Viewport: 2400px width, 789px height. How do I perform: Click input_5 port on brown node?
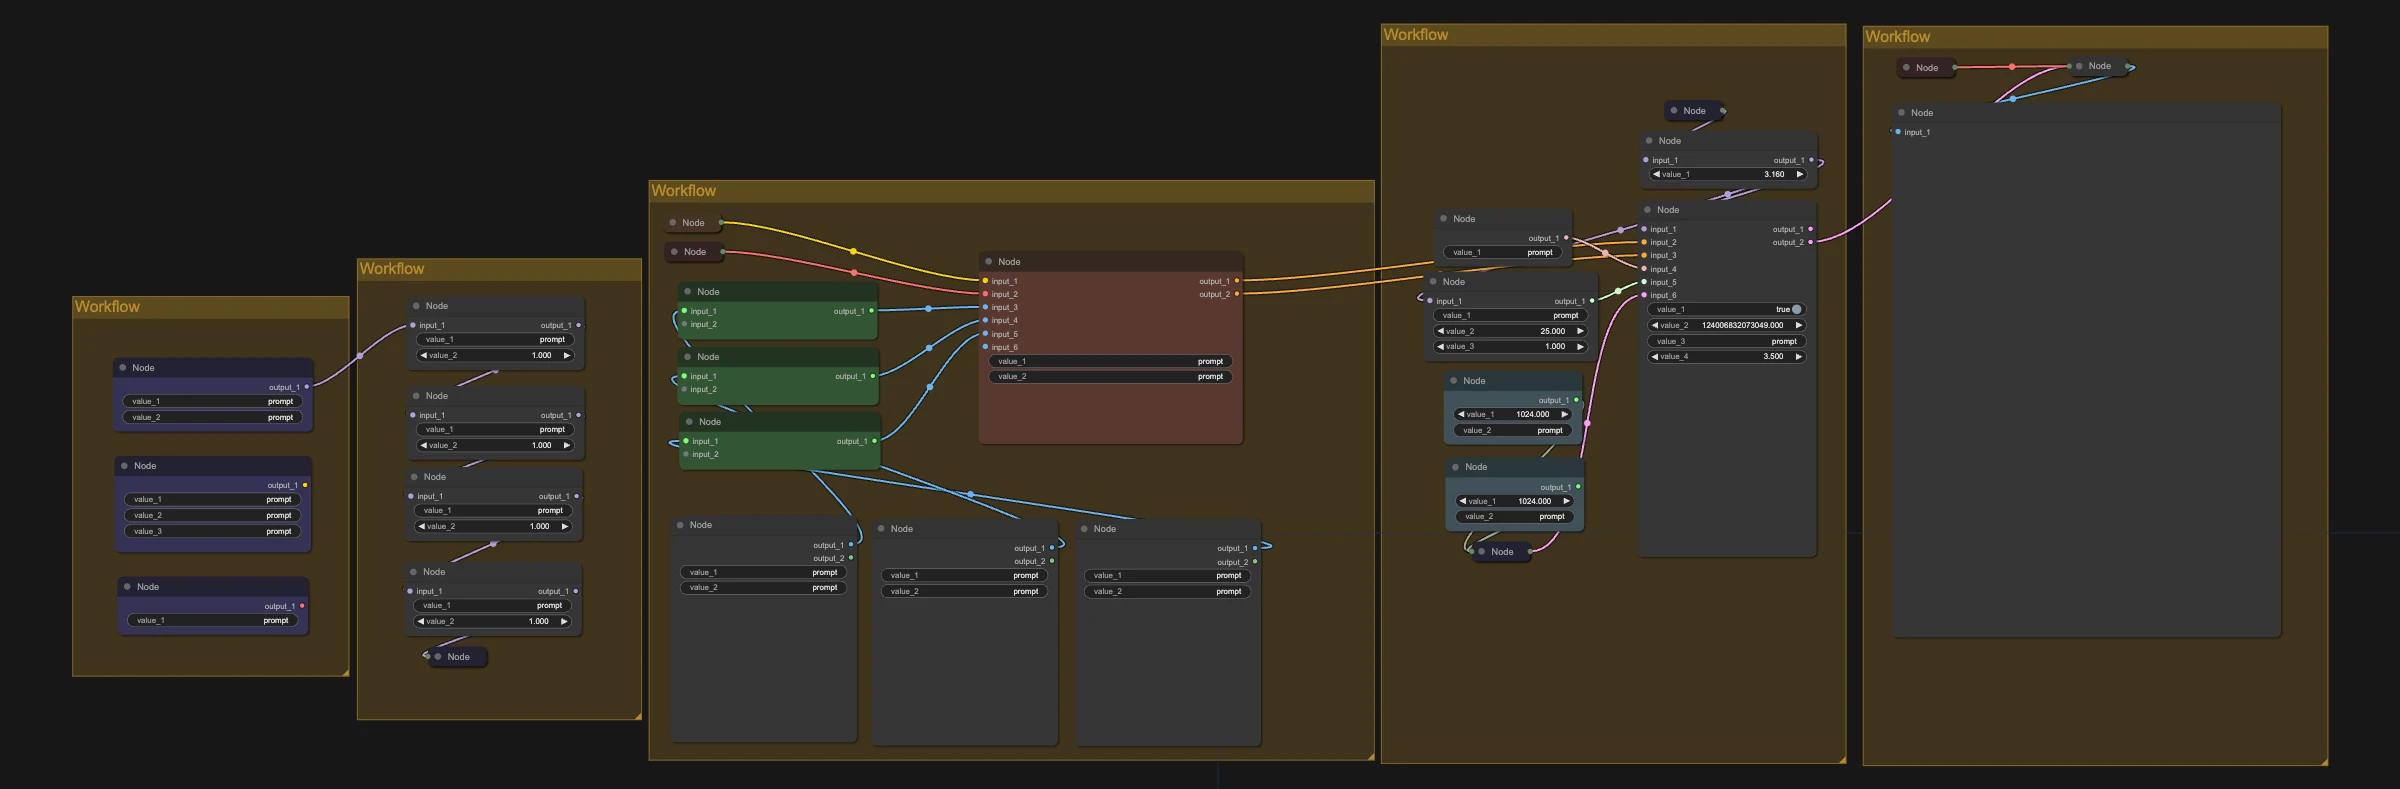(x=985, y=334)
